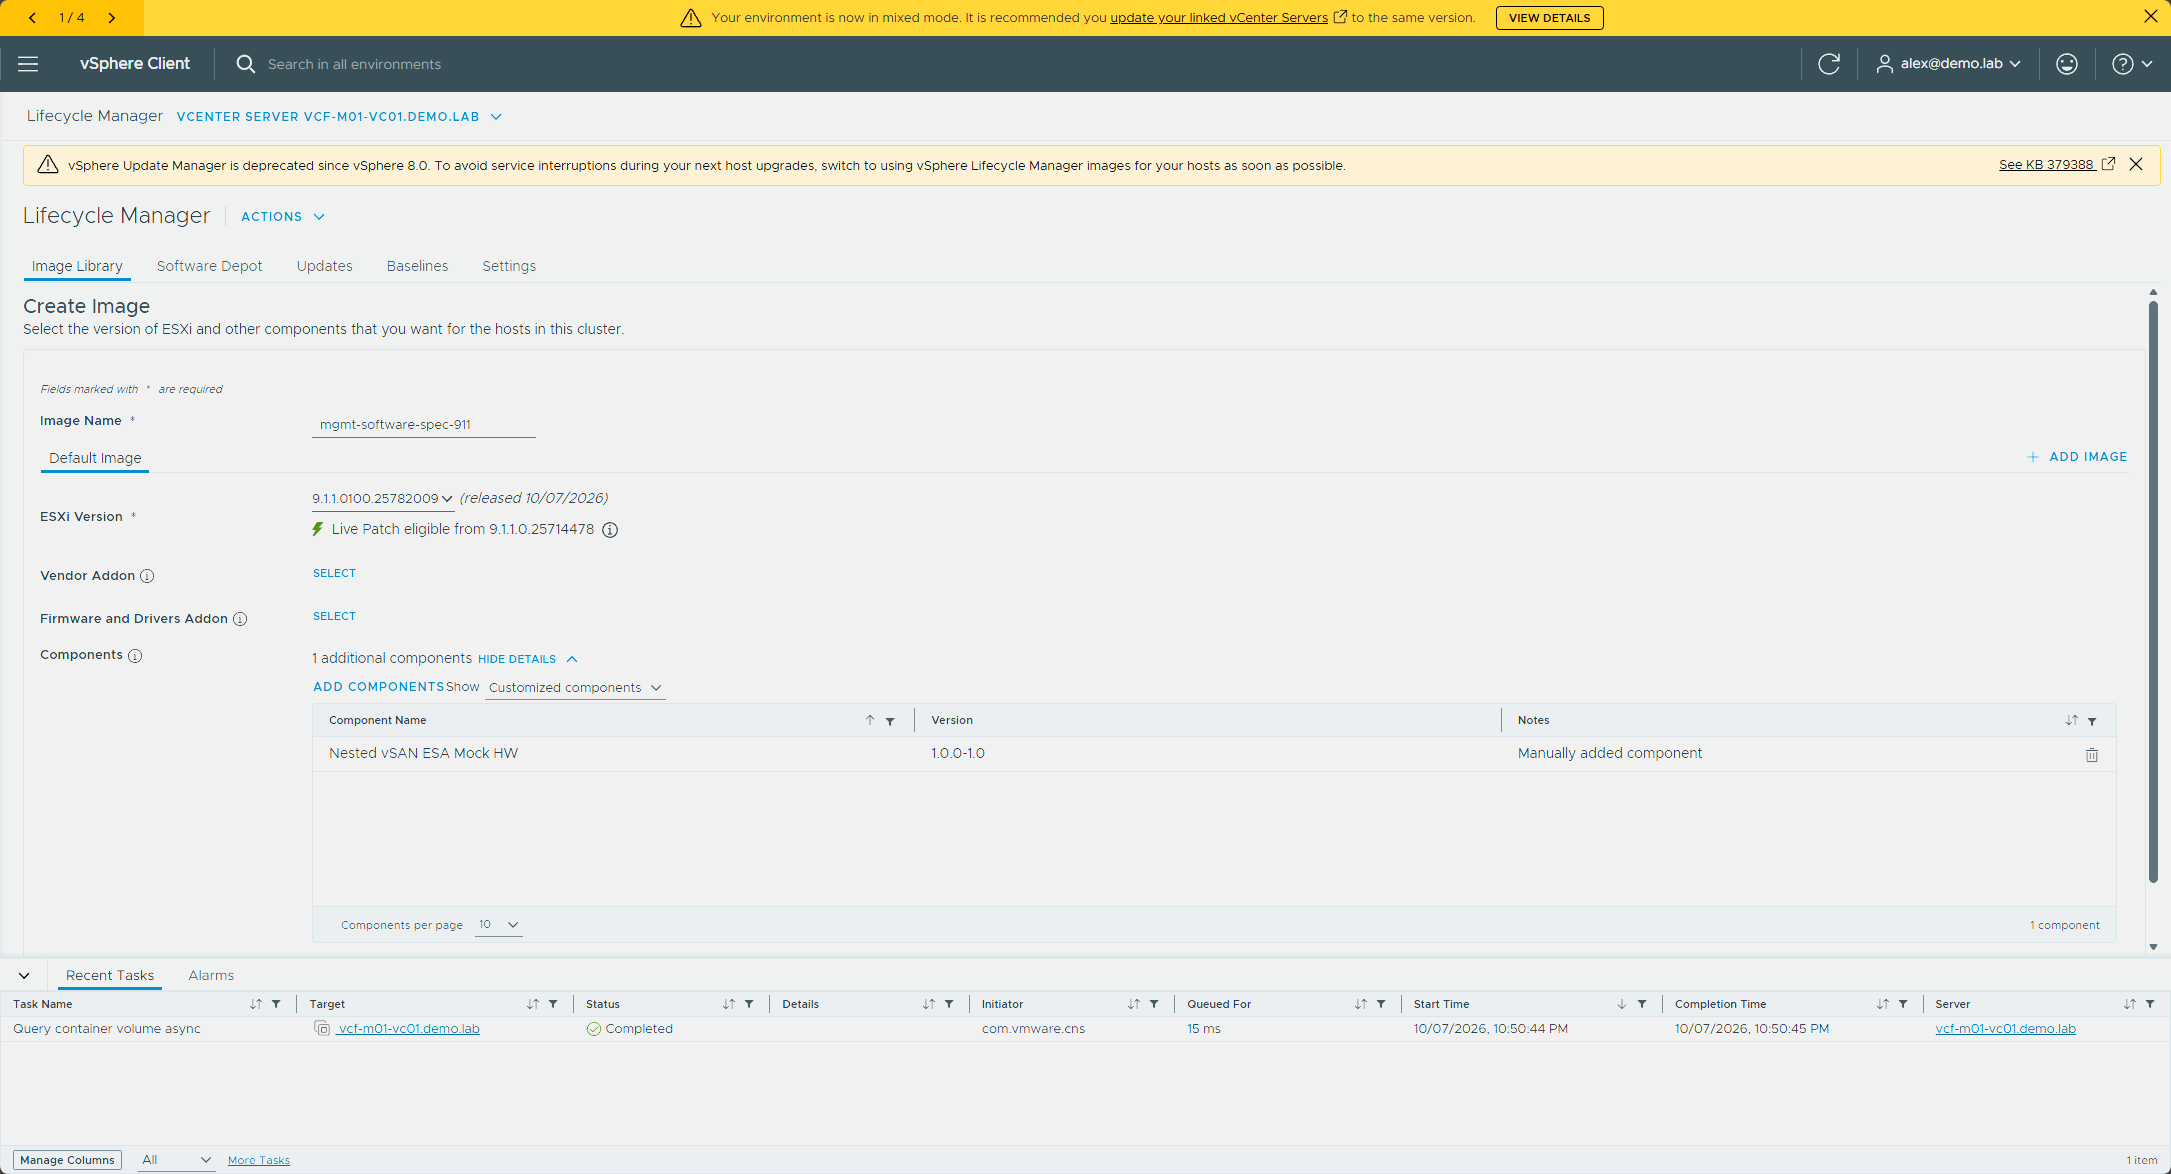The width and height of the screenshot is (2171, 1174).
Task: Click SELECT for Vendor Addon
Action: coord(334,574)
